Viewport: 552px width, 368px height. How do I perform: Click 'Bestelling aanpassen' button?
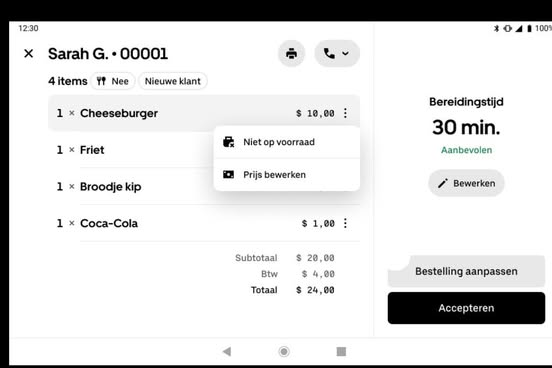tap(466, 271)
